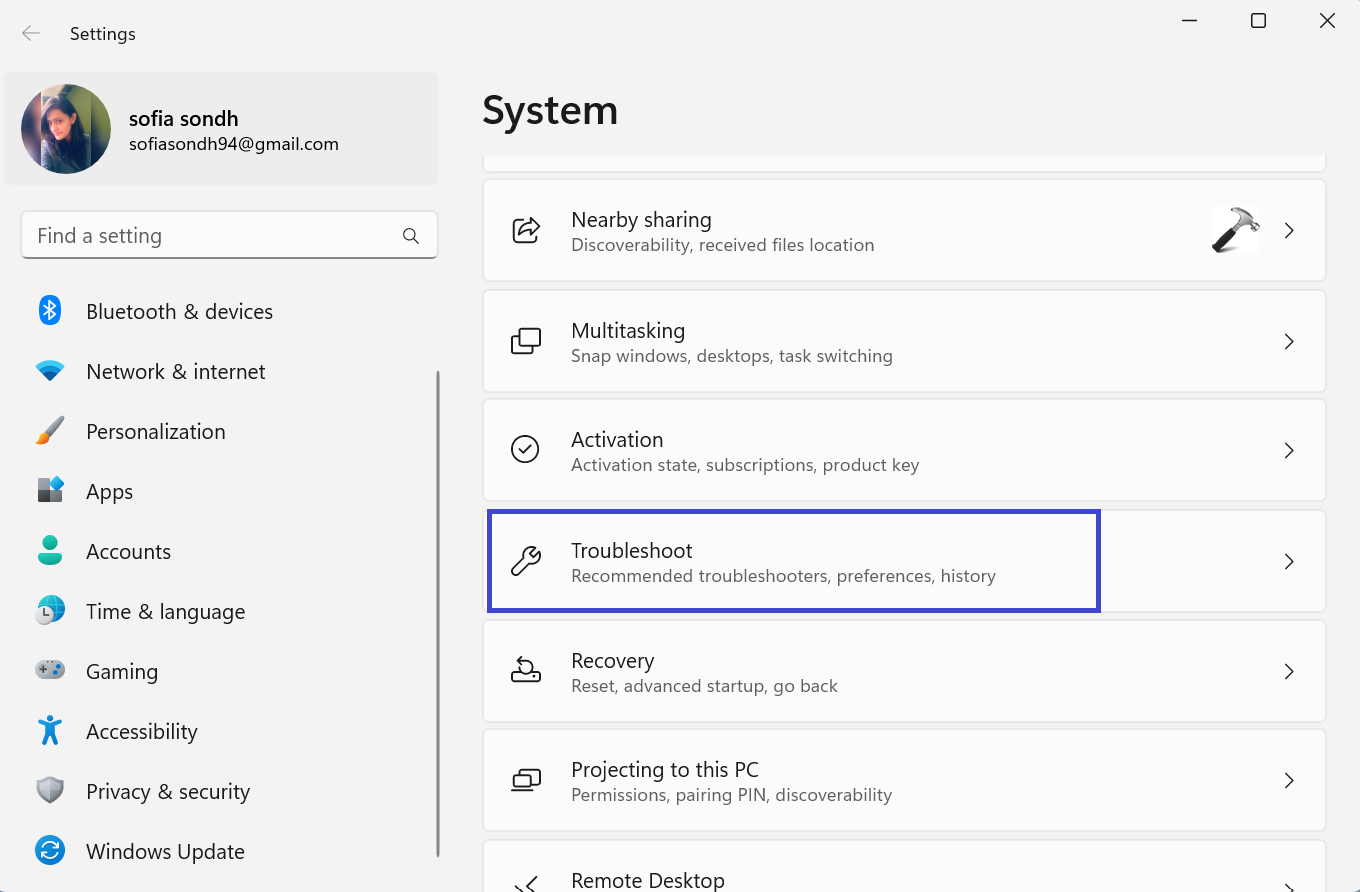
Task: Select Time & language in sidebar
Action: pyautogui.click(x=165, y=612)
